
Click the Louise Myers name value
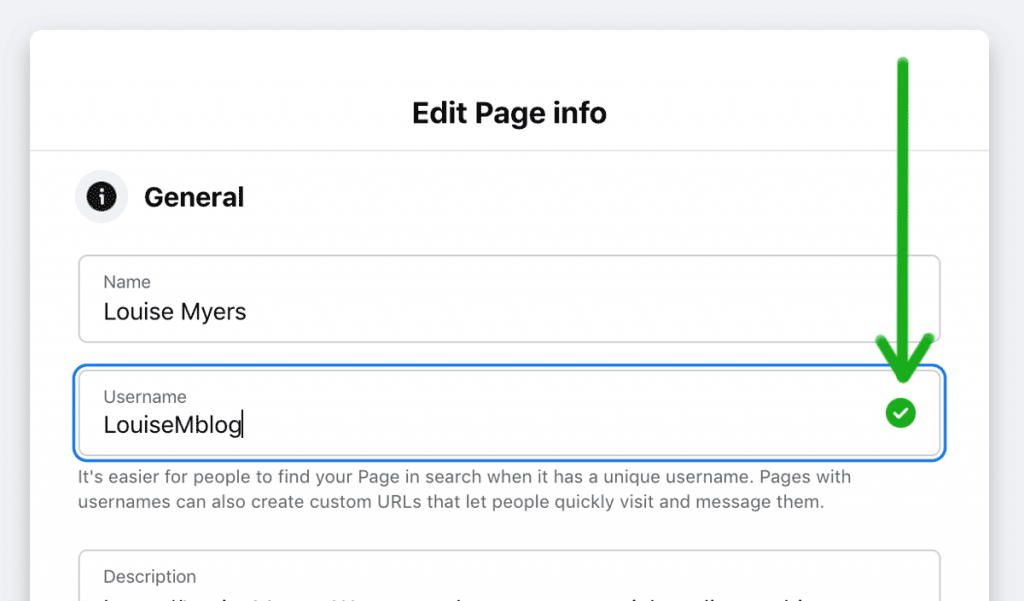coord(174,311)
